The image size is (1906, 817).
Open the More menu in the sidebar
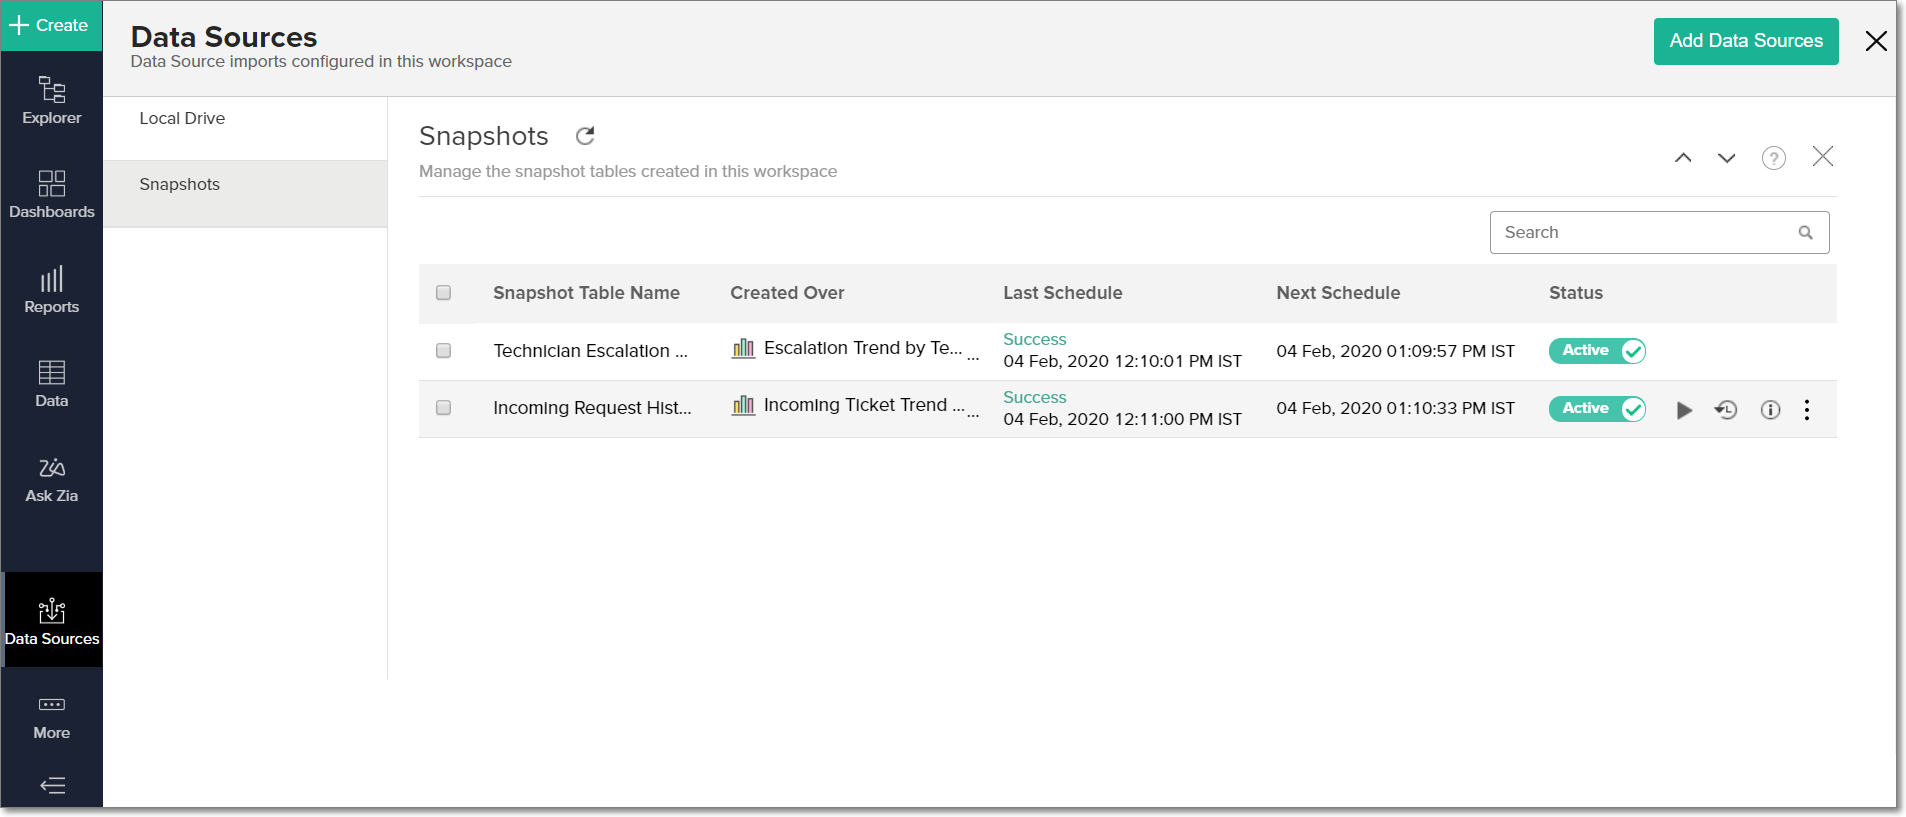point(52,716)
